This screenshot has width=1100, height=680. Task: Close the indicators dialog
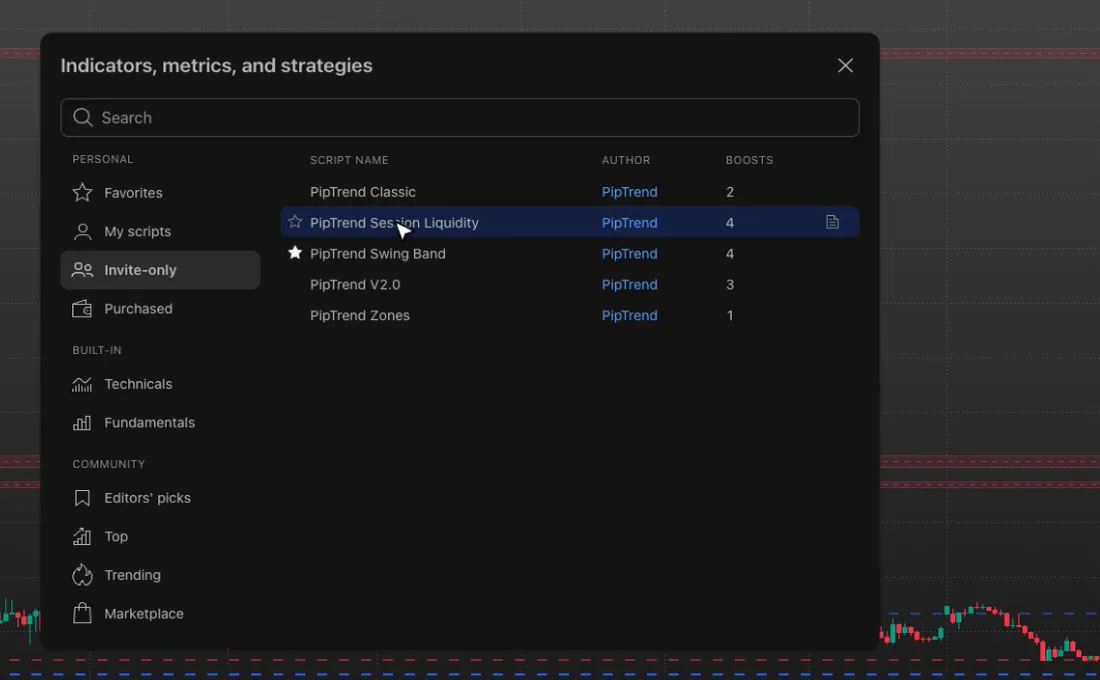(845, 65)
